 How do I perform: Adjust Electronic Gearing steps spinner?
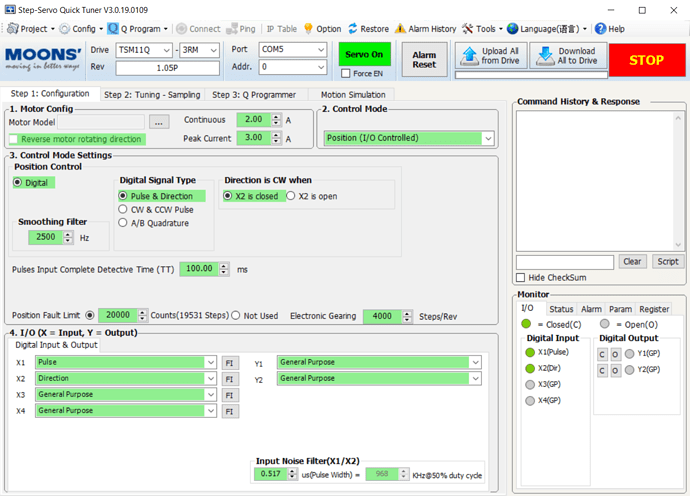click(x=407, y=316)
